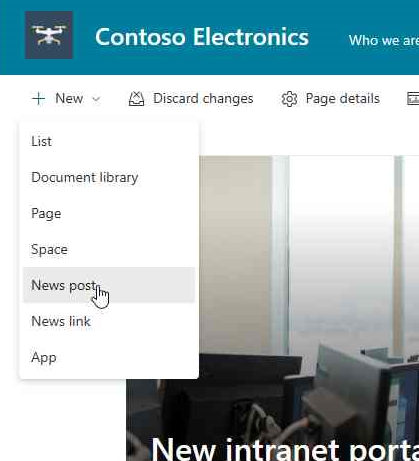419x461 pixels.
Task: Open the Who we are navigation link
Action: click(x=384, y=40)
